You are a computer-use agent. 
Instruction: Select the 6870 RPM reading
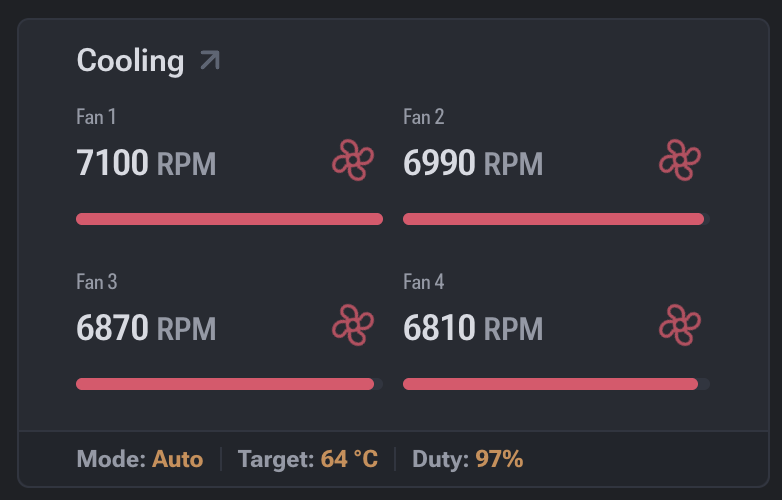(146, 328)
